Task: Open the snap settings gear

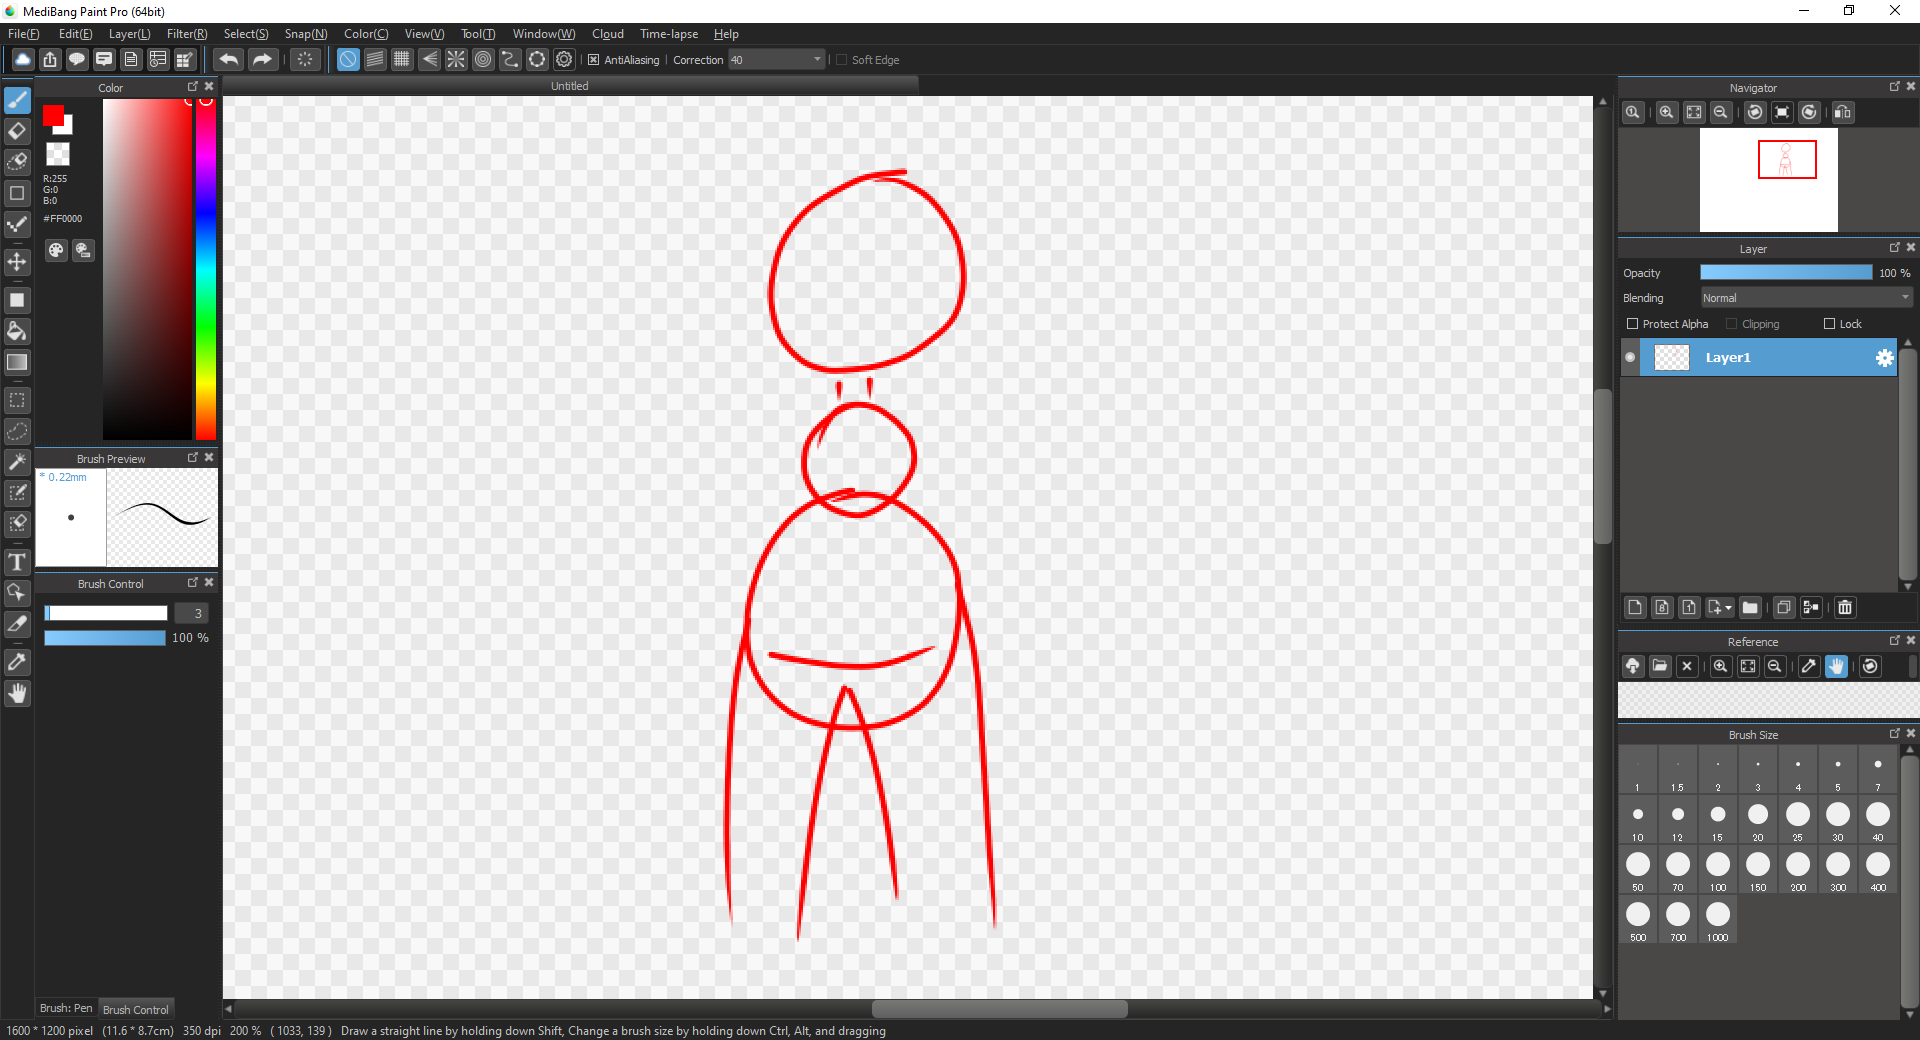Action: pyautogui.click(x=564, y=60)
